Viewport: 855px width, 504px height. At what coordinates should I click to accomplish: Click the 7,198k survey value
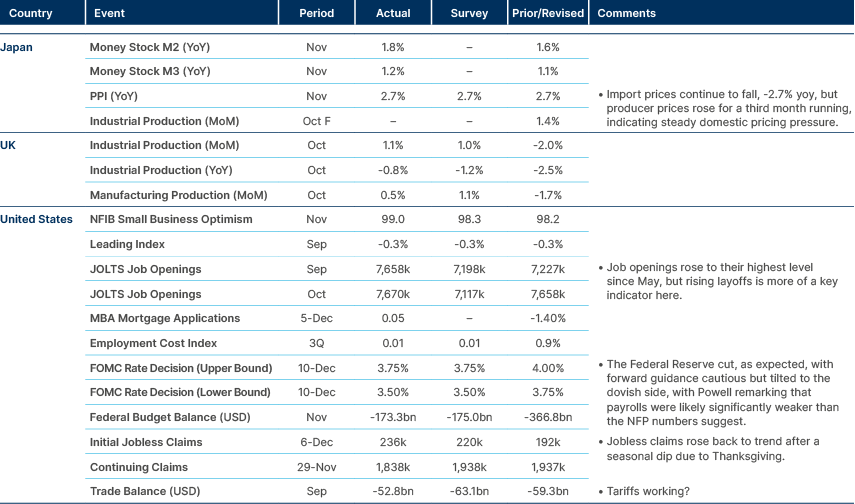pos(469,269)
